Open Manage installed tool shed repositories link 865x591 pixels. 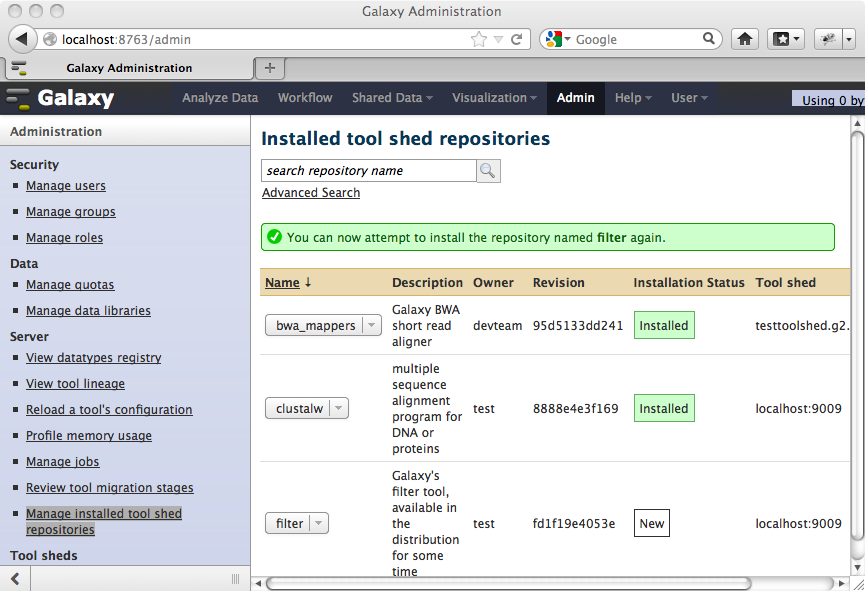(104, 521)
